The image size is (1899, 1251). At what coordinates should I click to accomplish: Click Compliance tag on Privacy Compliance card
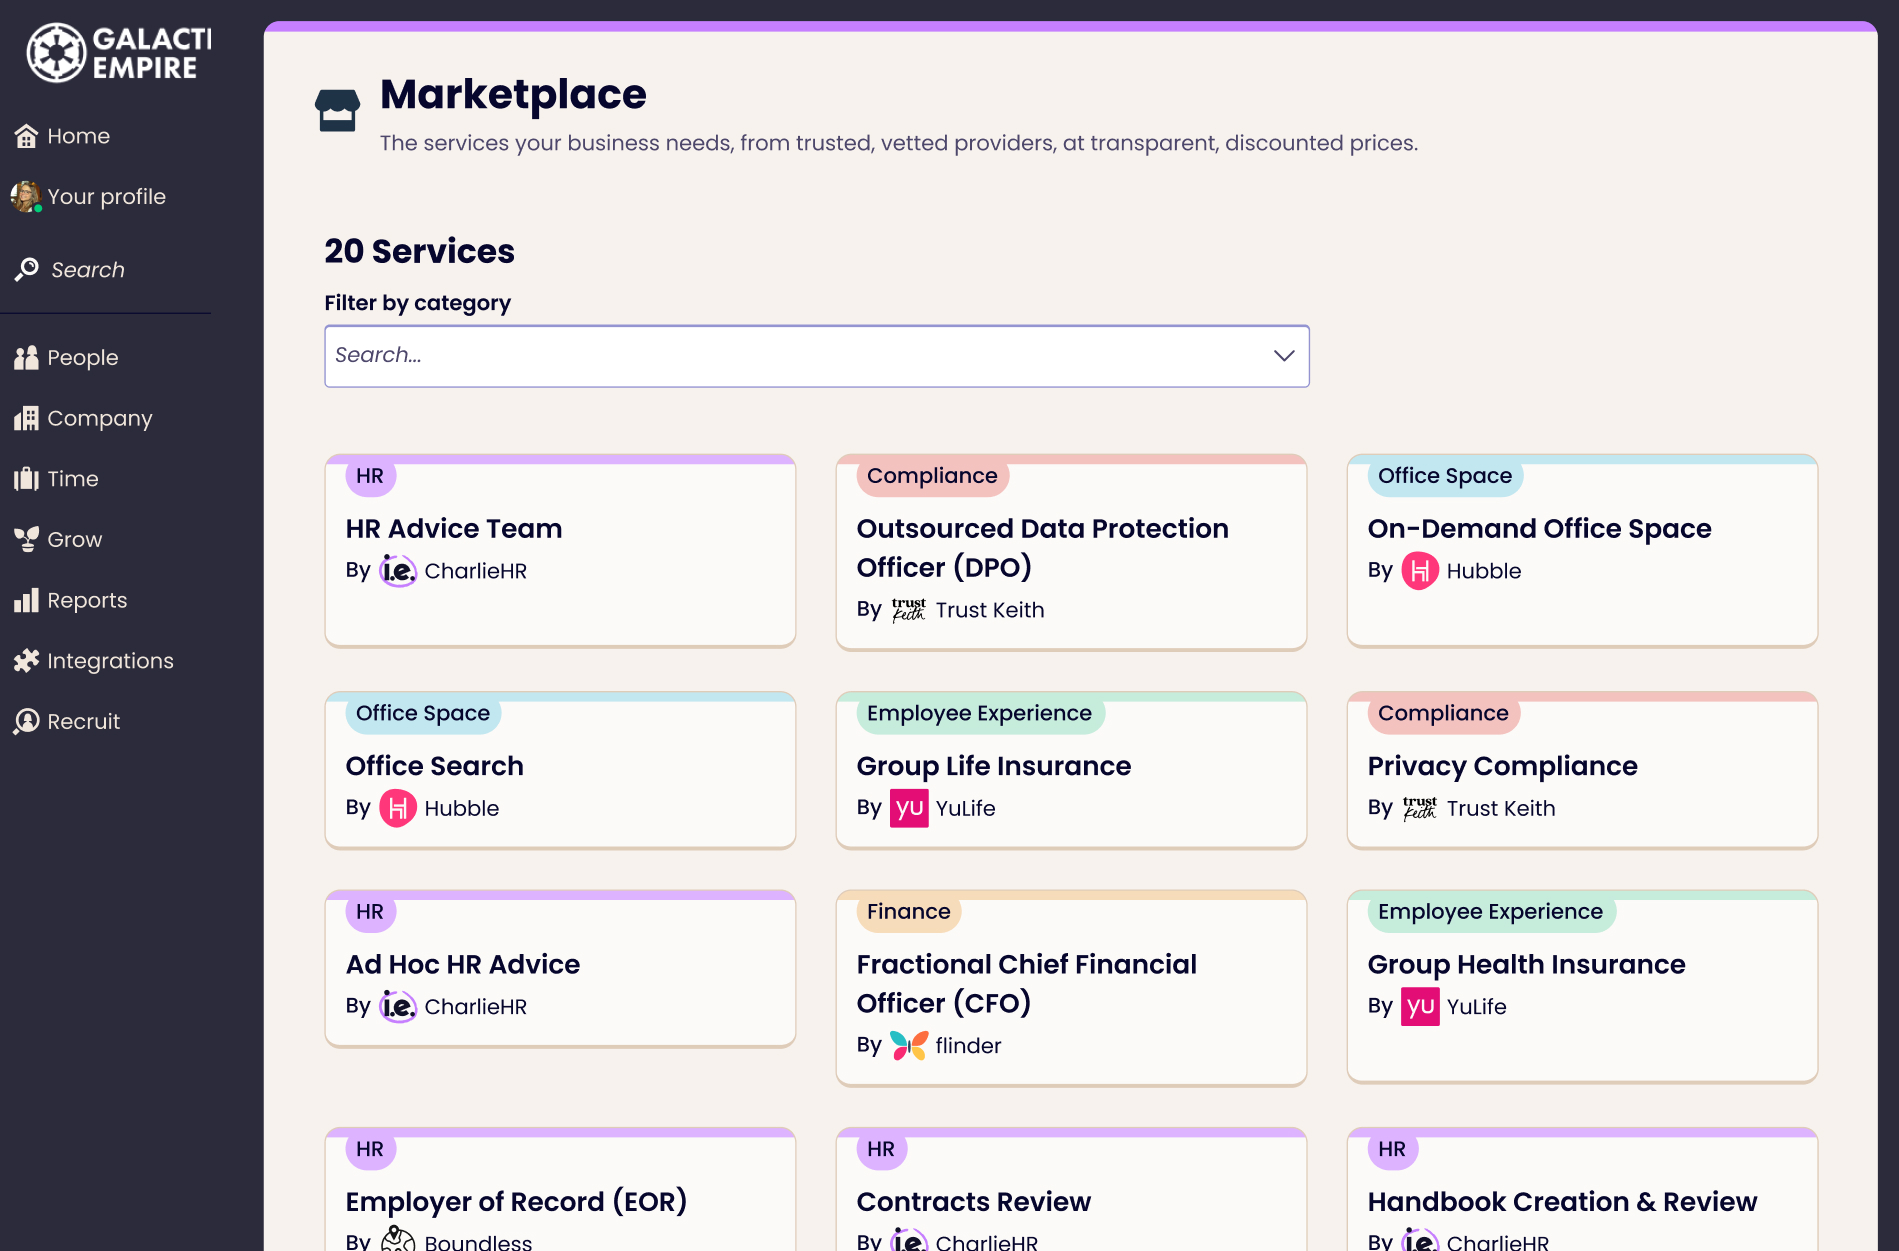coord(1443,713)
